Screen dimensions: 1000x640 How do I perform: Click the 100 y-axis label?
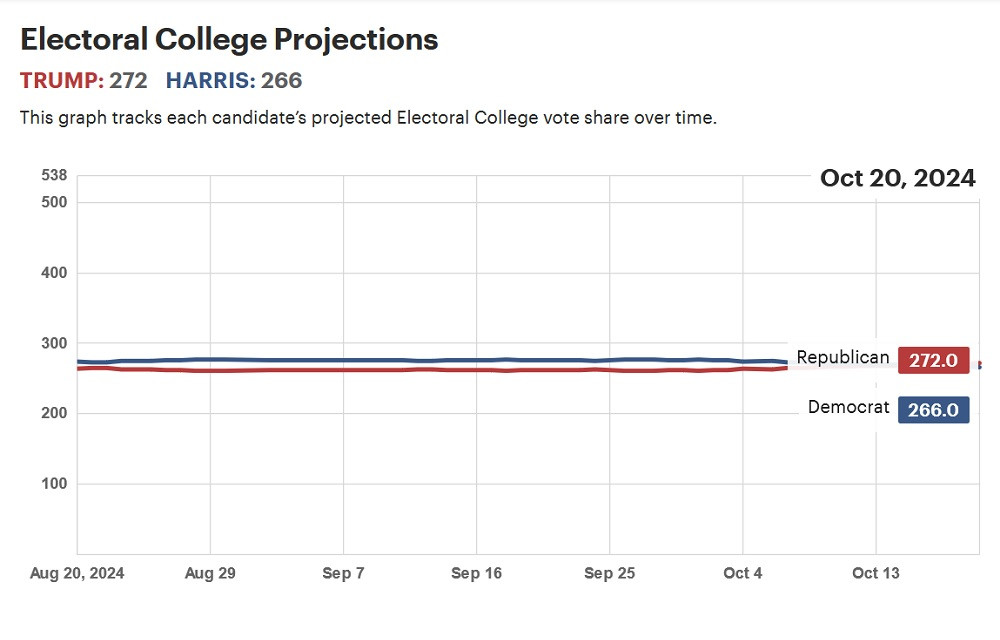point(54,484)
